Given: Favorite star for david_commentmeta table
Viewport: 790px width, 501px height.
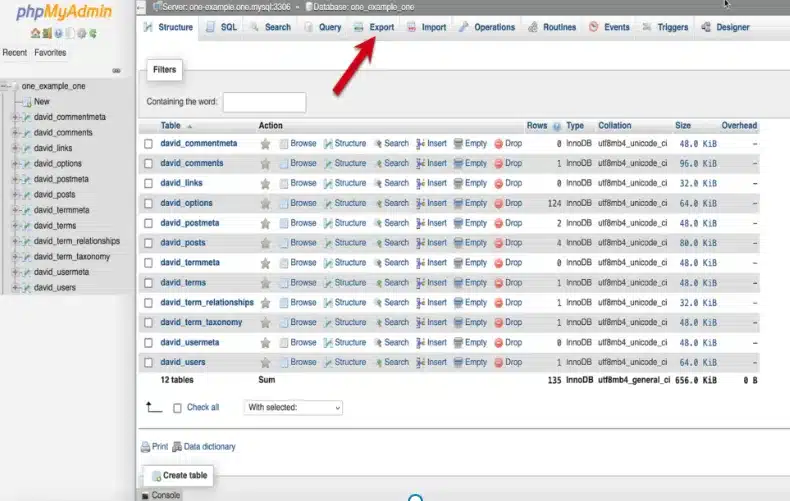Looking at the screenshot, I should pyautogui.click(x=265, y=144).
